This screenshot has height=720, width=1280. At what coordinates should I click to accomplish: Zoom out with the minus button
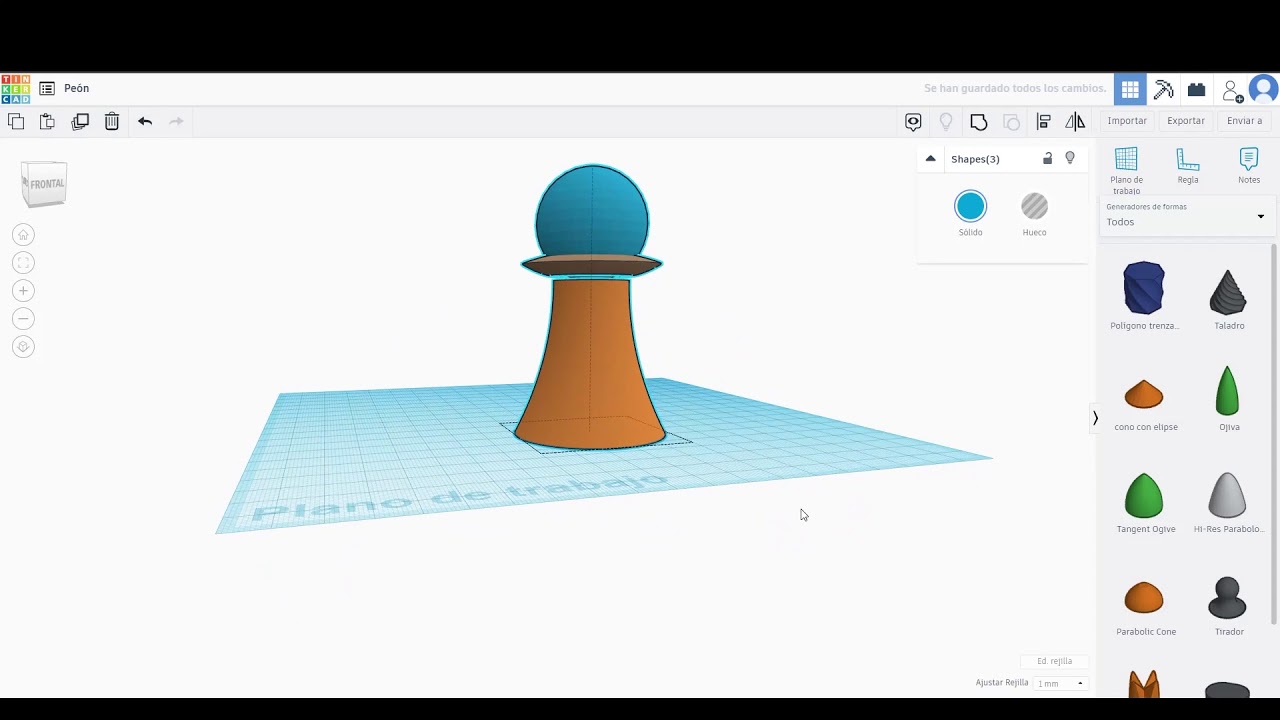23,319
